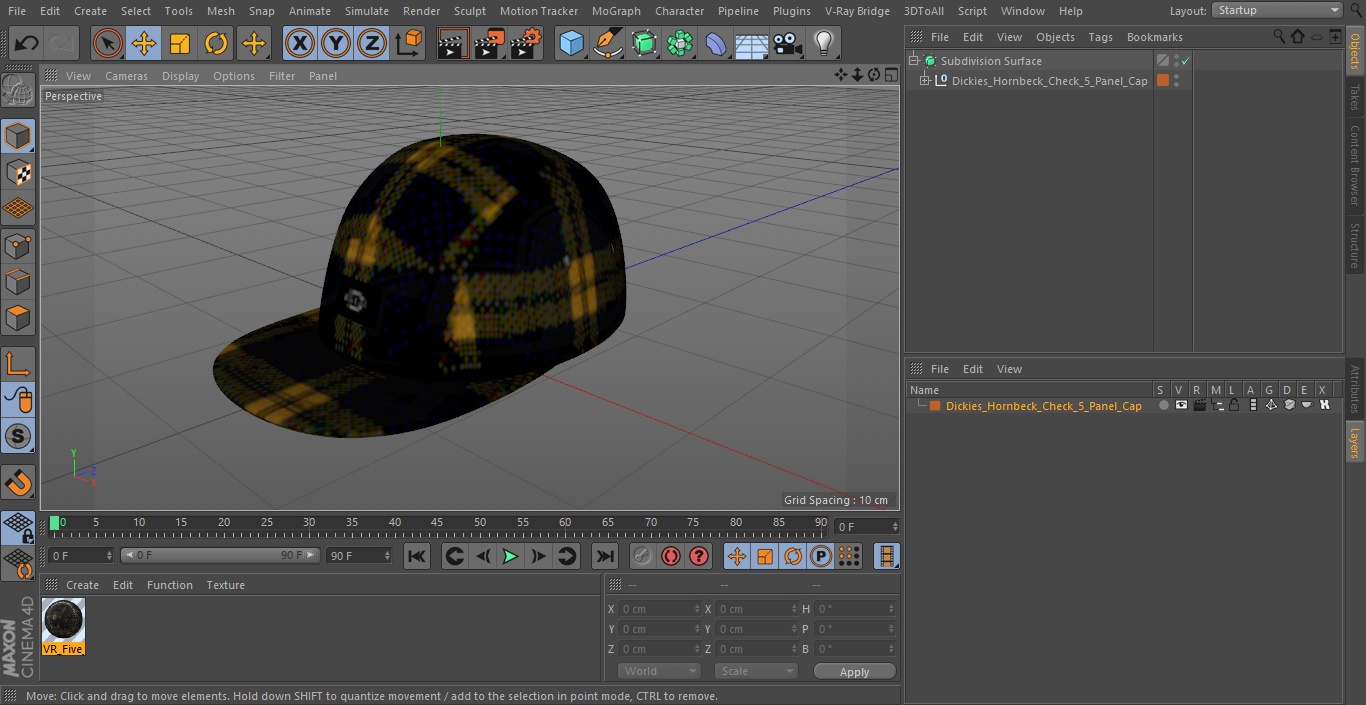Click Dickies layer orange color swatch
The height and width of the screenshot is (705, 1366).
point(935,406)
